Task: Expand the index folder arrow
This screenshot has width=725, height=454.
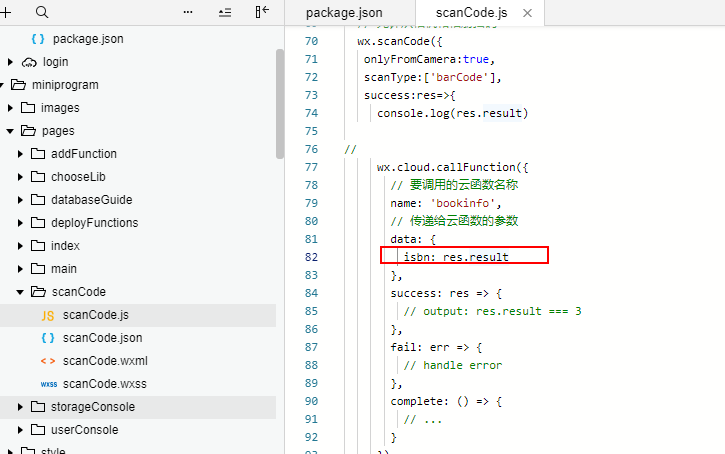Action: pyautogui.click(x=20, y=246)
